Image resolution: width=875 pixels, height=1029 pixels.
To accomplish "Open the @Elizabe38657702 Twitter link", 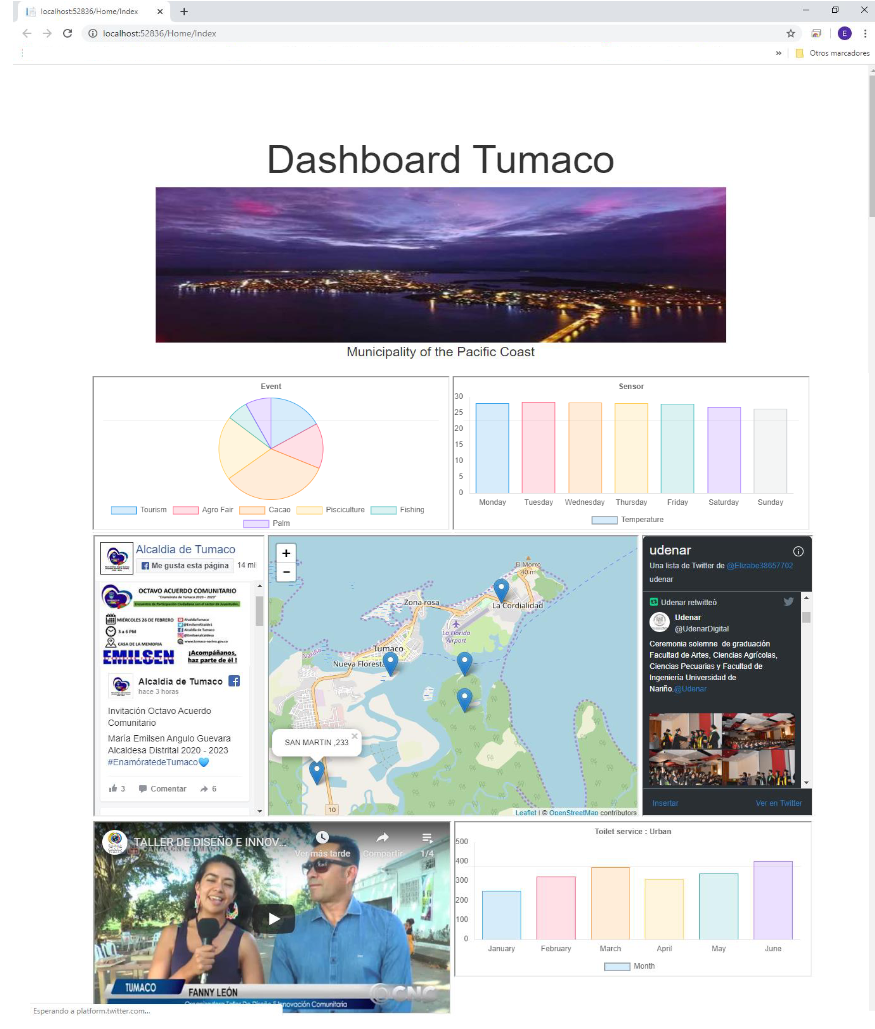I will [x=759, y=566].
